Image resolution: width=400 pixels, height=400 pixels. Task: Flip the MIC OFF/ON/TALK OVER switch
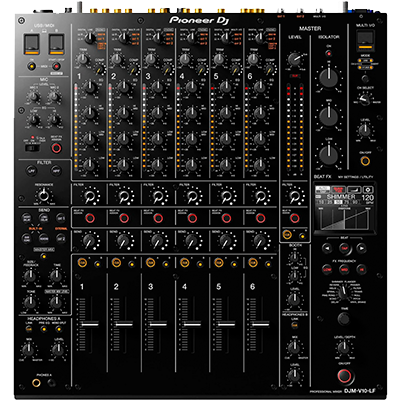coord(32,148)
